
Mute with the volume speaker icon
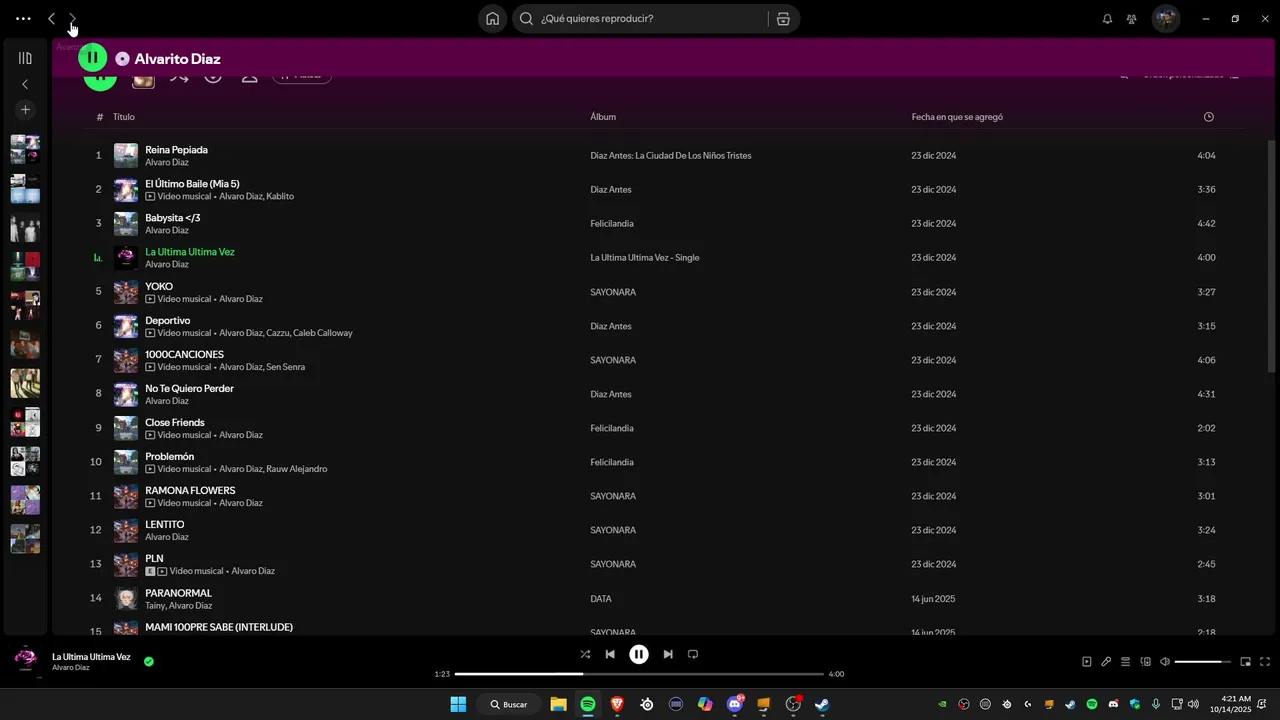tap(1165, 661)
